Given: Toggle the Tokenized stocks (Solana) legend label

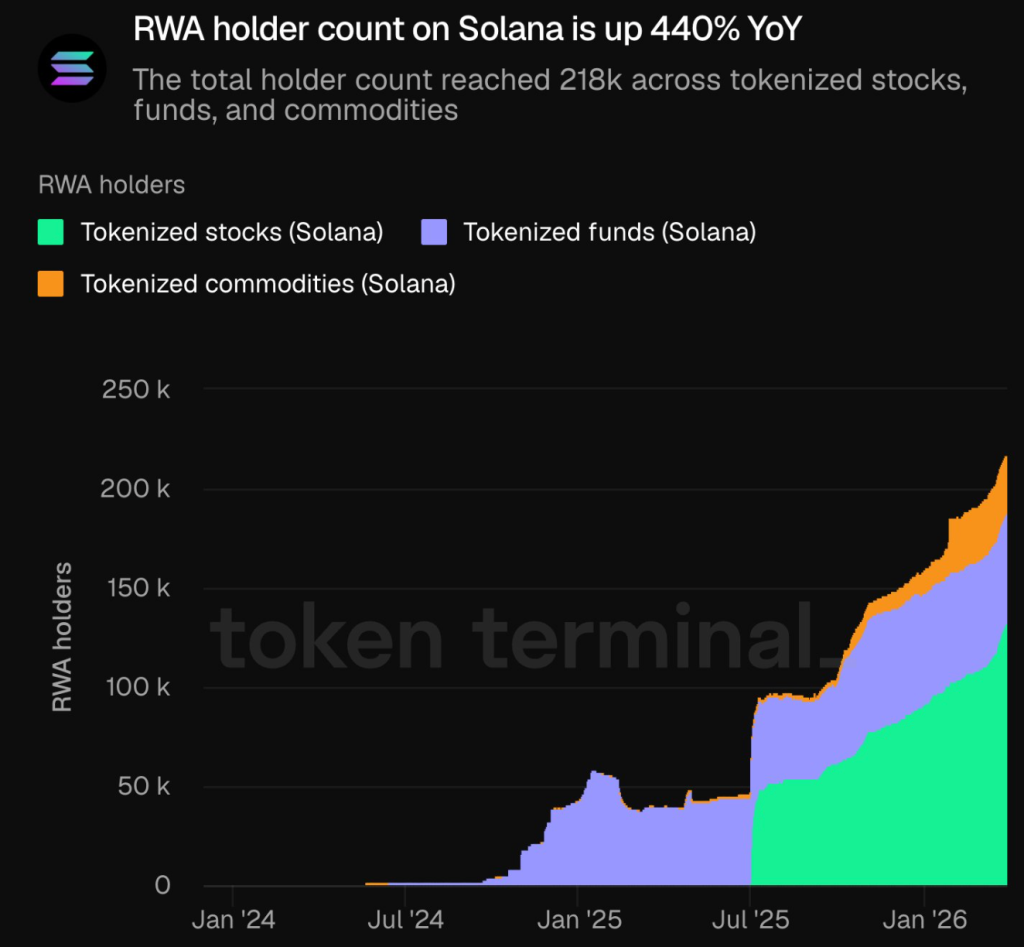Looking at the screenshot, I should tap(232, 233).
